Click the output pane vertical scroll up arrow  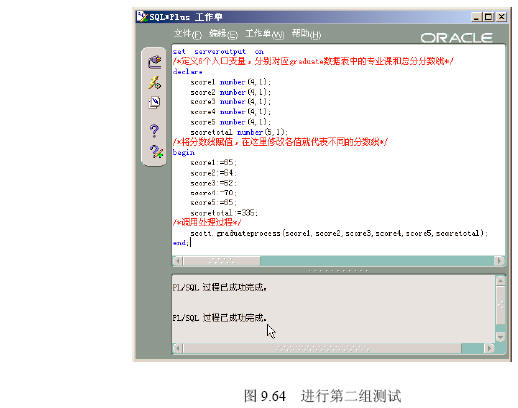tap(500, 281)
